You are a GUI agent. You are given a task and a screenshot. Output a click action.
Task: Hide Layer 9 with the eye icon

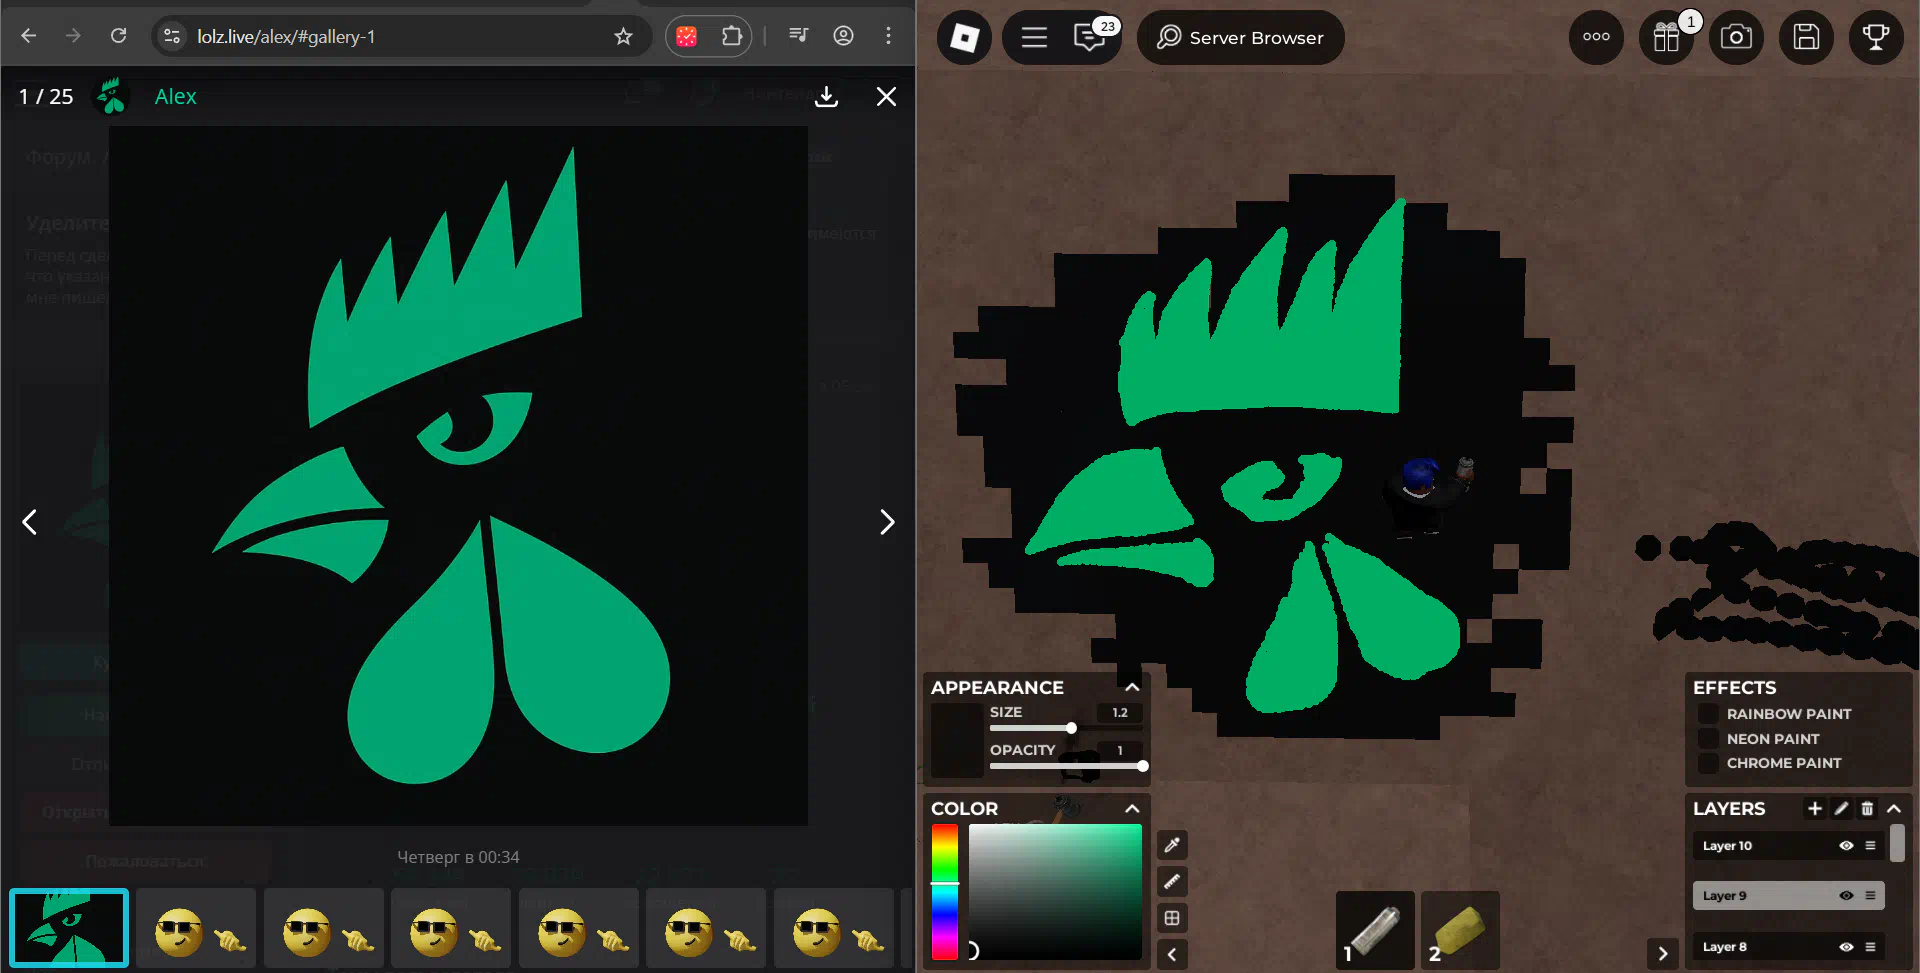[x=1846, y=895]
